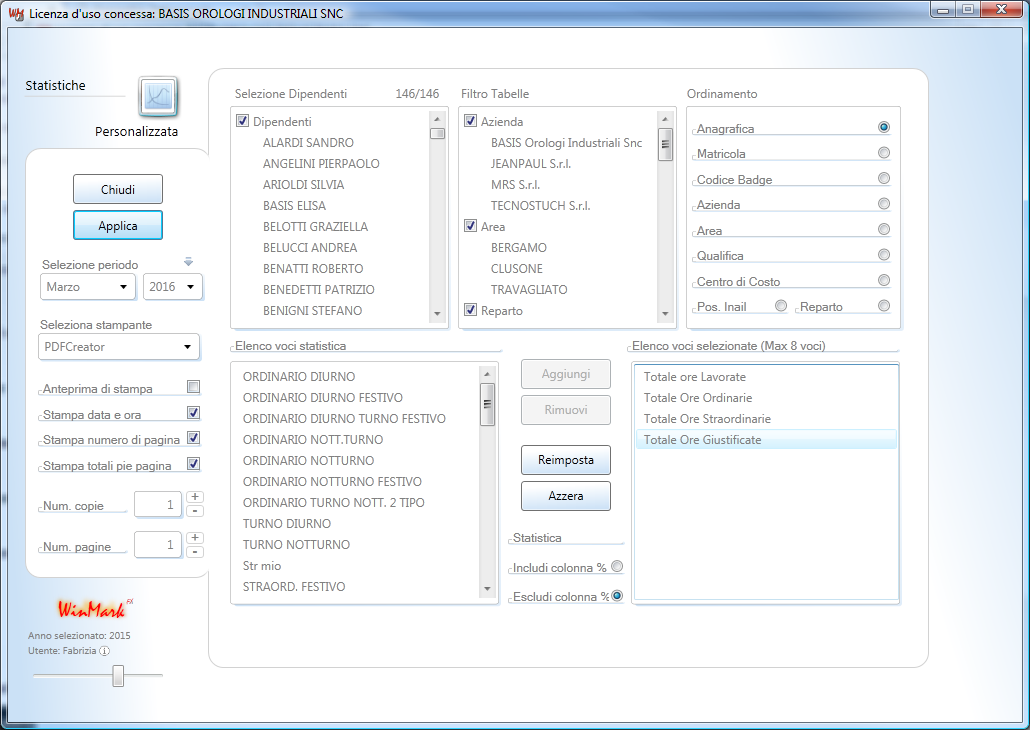This screenshot has height=730, width=1030.
Task: Select Matricola ordering radio button
Action: 884,152
